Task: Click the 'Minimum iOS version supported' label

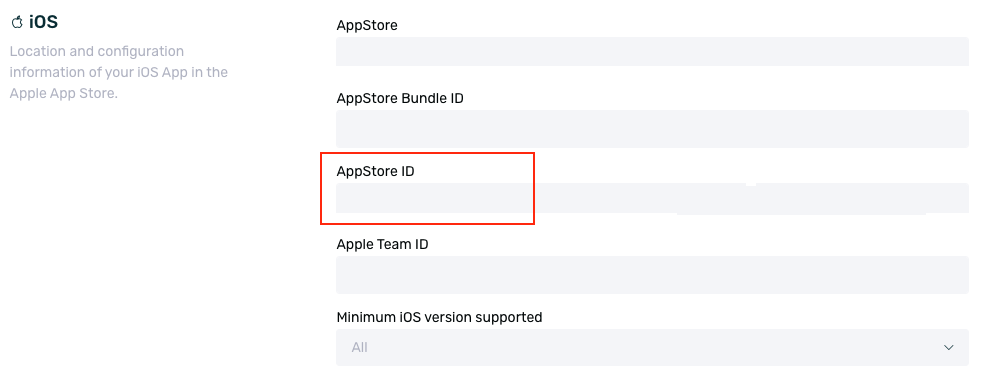Action: coord(439,317)
